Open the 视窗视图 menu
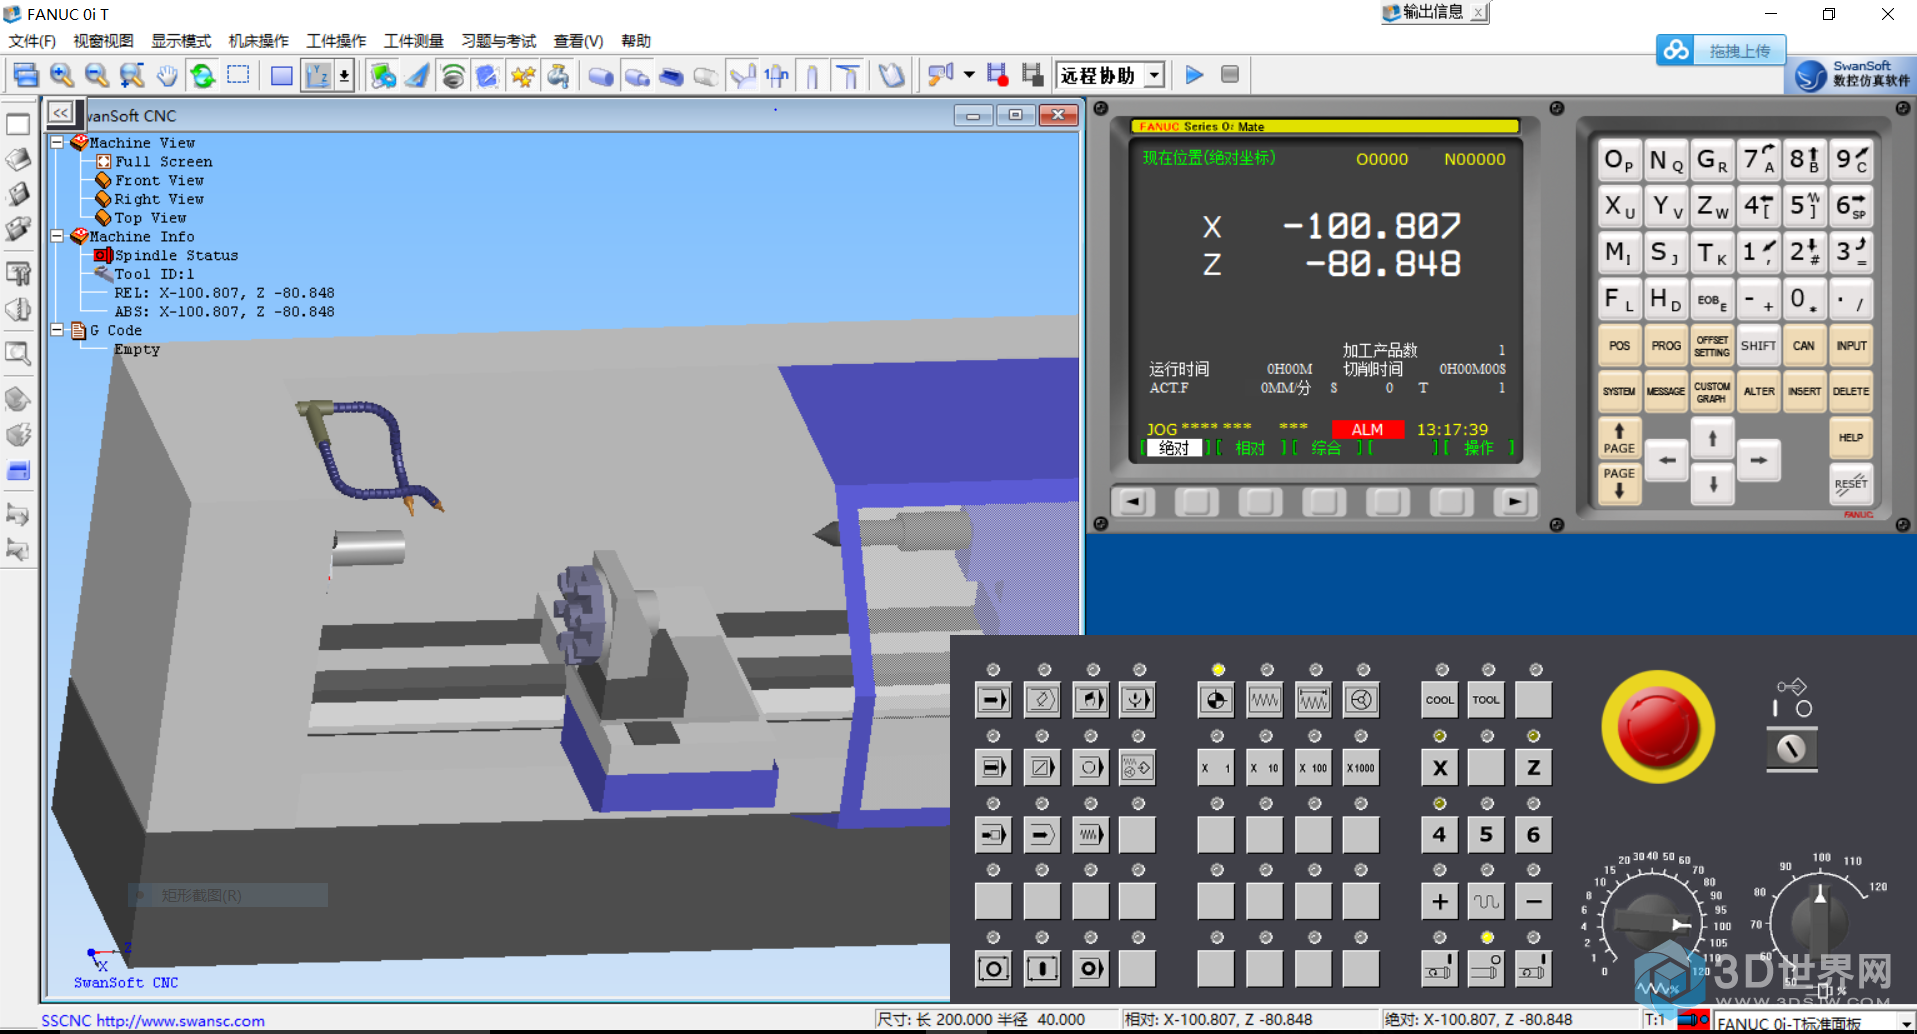Image resolution: width=1917 pixels, height=1034 pixels. pyautogui.click(x=103, y=41)
